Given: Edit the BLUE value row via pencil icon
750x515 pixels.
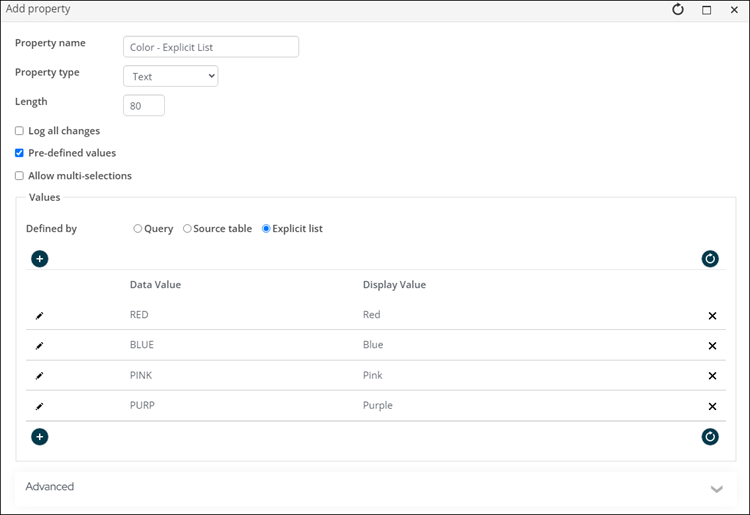Looking at the screenshot, I should click(x=40, y=345).
